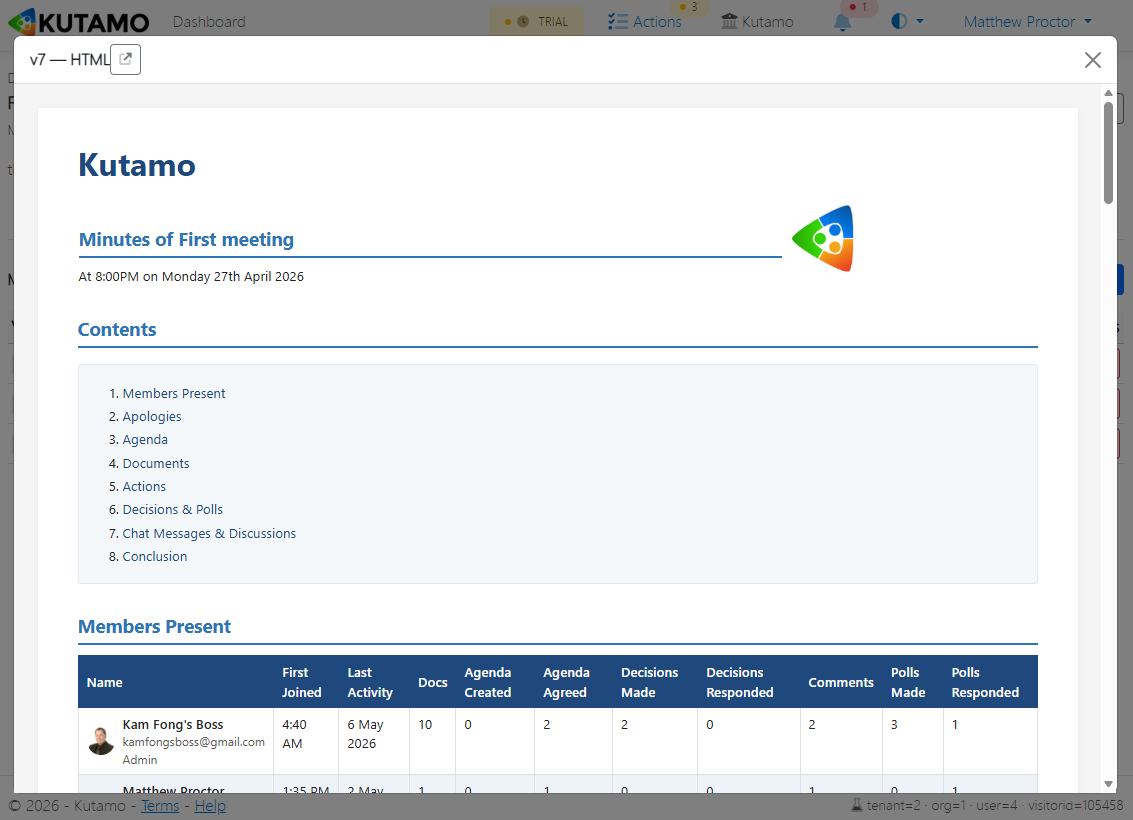Image resolution: width=1133 pixels, height=820 pixels.
Task: Click the scrollbar down arrow in dialog
Action: 1108,784
